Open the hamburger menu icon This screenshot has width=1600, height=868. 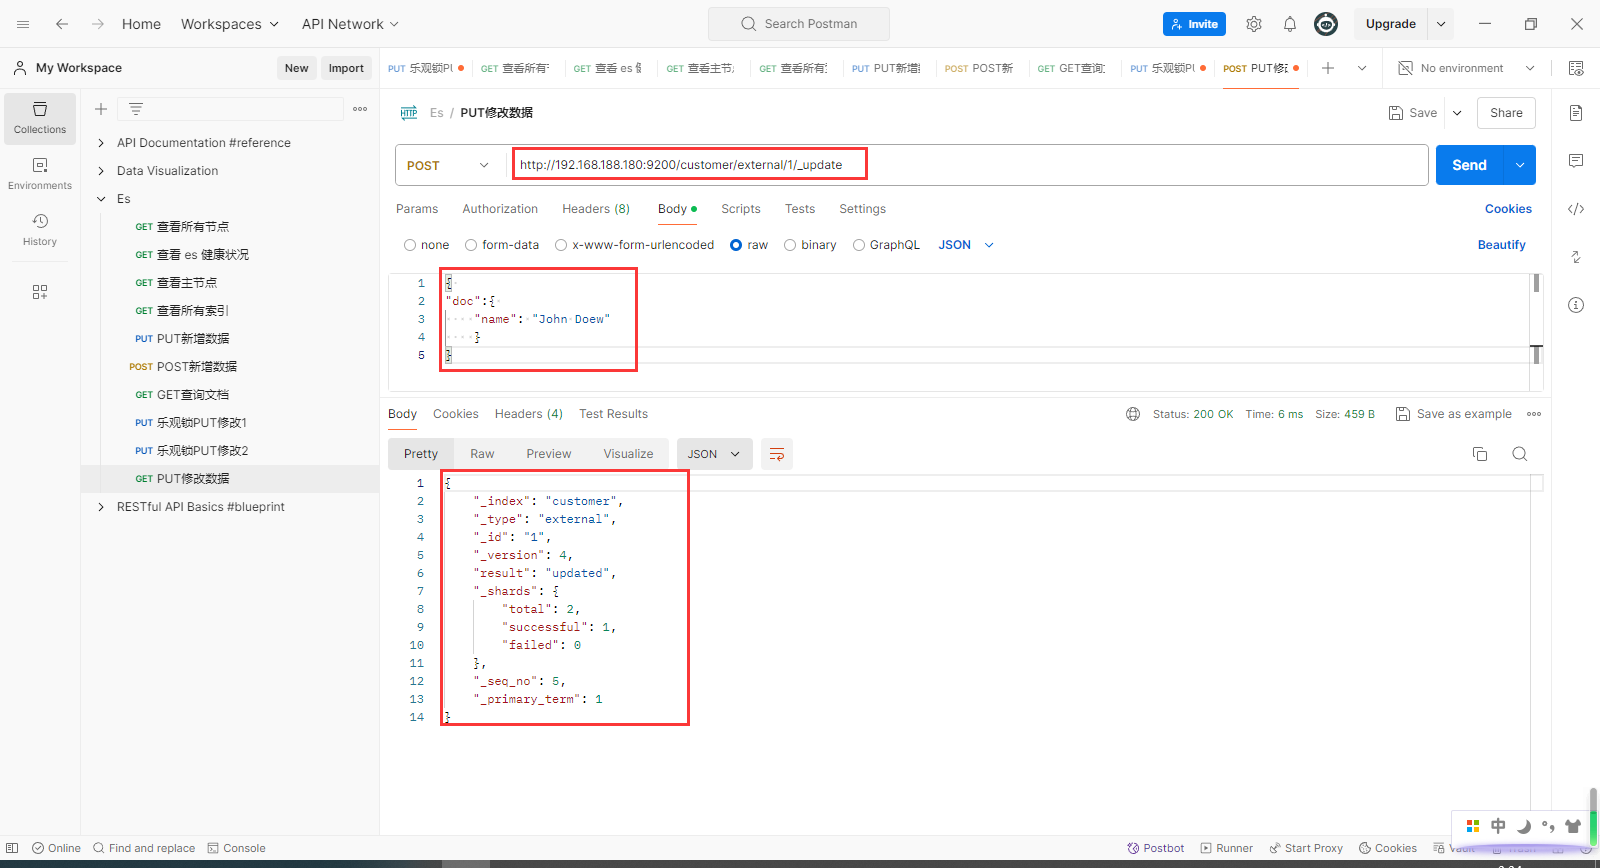(x=23, y=24)
